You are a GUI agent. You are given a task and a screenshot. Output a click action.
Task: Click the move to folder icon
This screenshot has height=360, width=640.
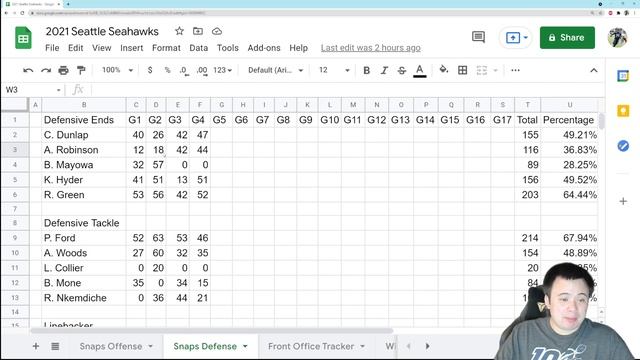[x=198, y=31]
